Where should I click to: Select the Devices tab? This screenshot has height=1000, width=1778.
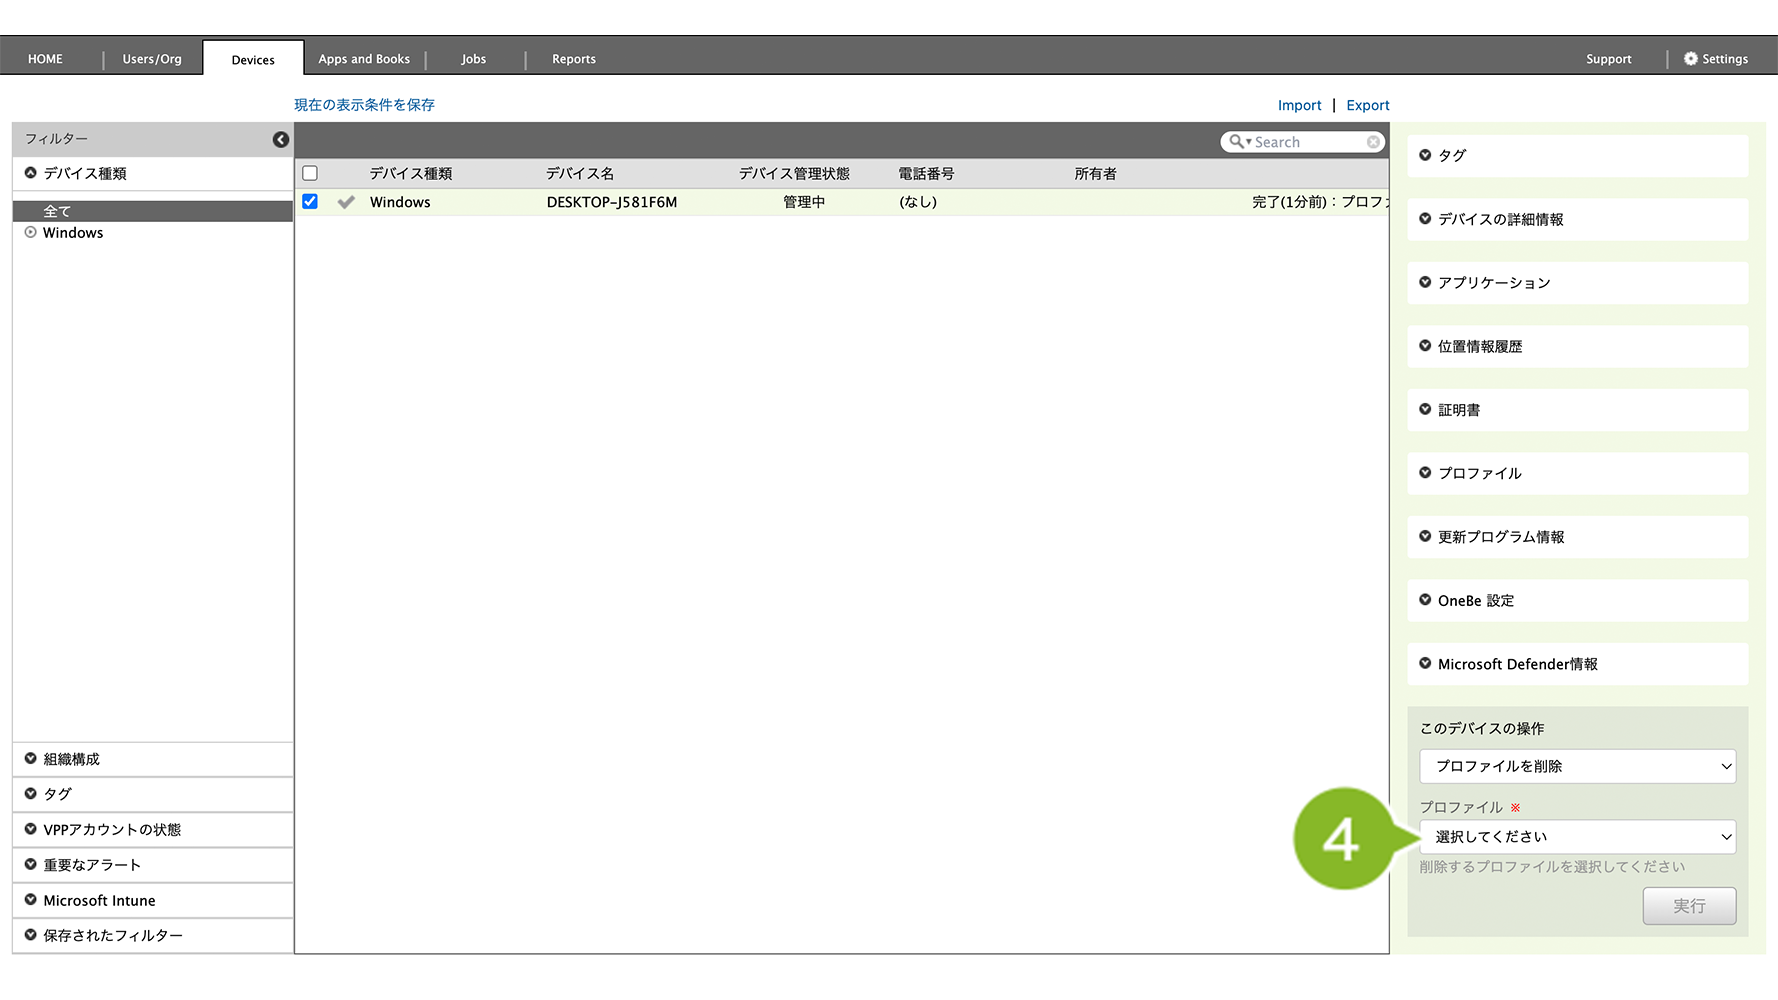click(253, 59)
